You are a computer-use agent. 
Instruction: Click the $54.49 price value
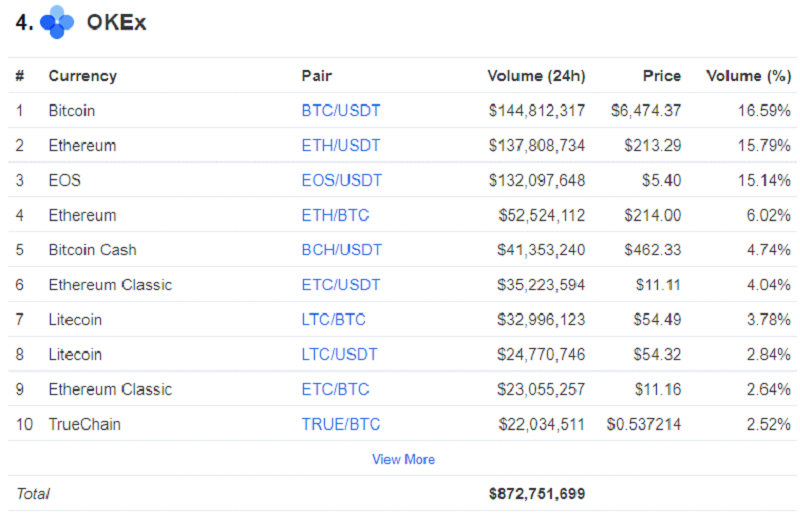click(x=658, y=320)
